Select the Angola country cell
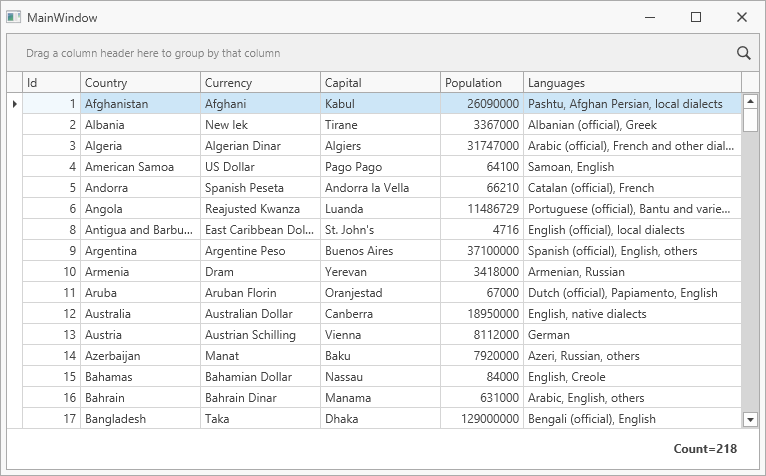Image resolution: width=766 pixels, height=476 pixels. 140,209
